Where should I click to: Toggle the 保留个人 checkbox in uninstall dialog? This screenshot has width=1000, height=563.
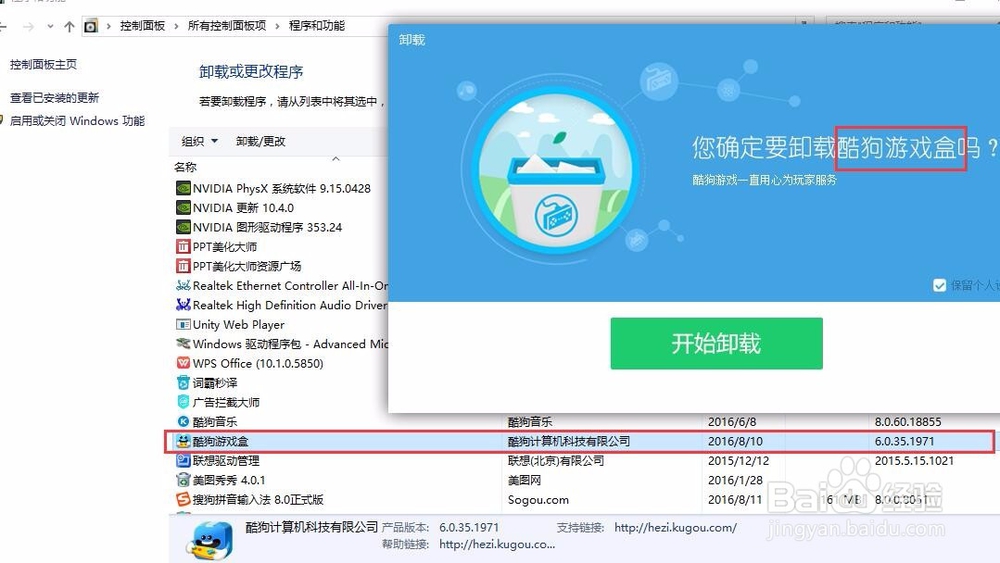939,285
